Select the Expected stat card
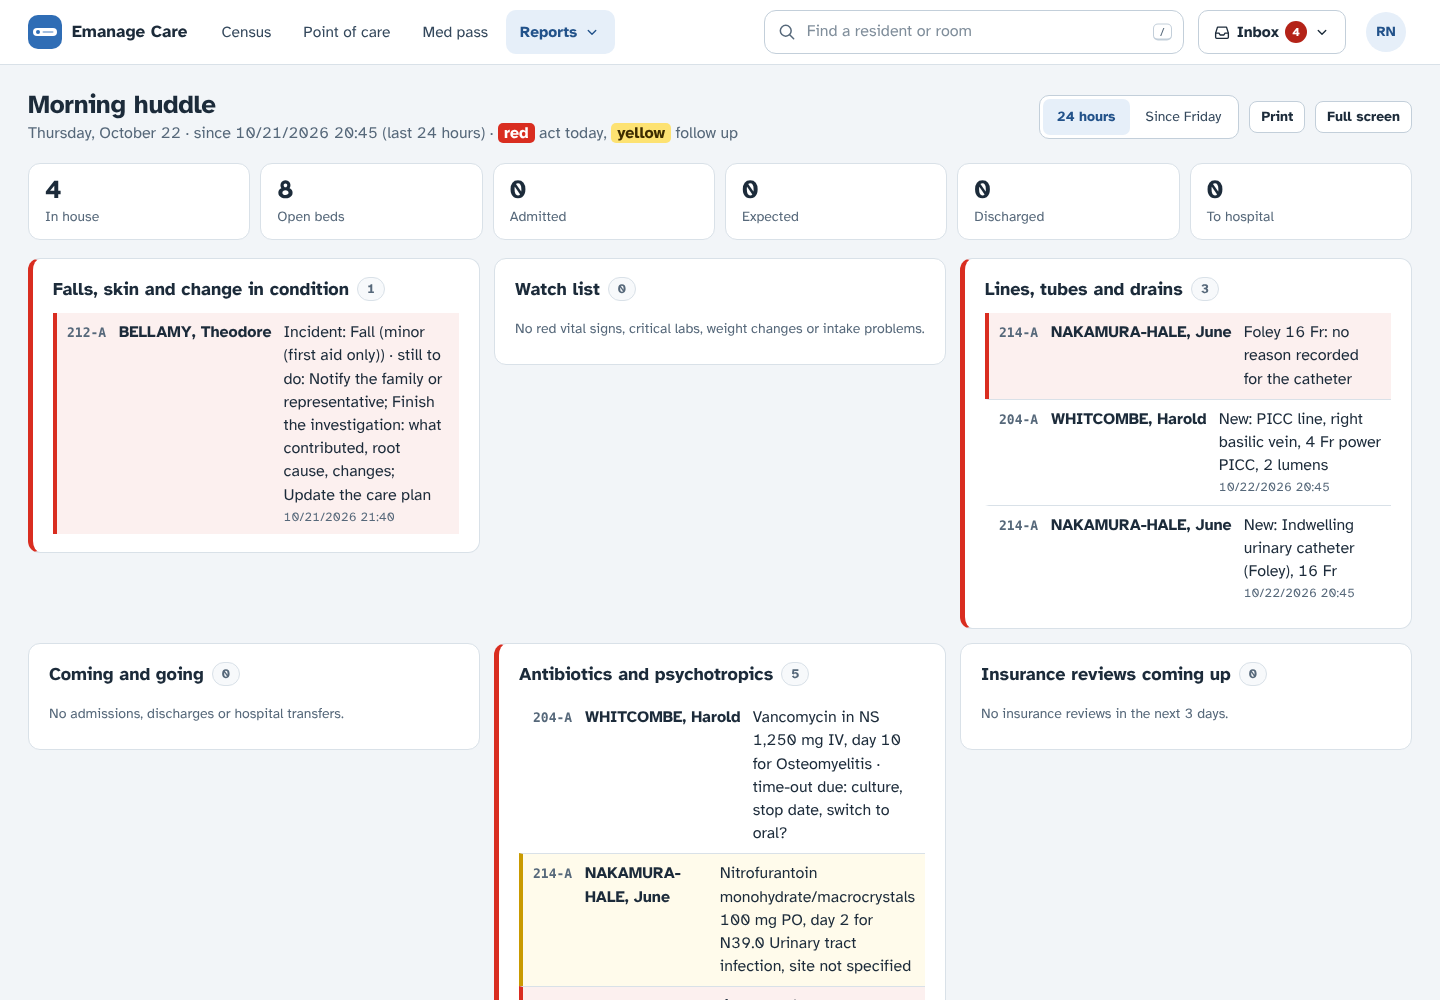Image resolution: width=1440 pixels, height=1000 pixels. [836, 201]
